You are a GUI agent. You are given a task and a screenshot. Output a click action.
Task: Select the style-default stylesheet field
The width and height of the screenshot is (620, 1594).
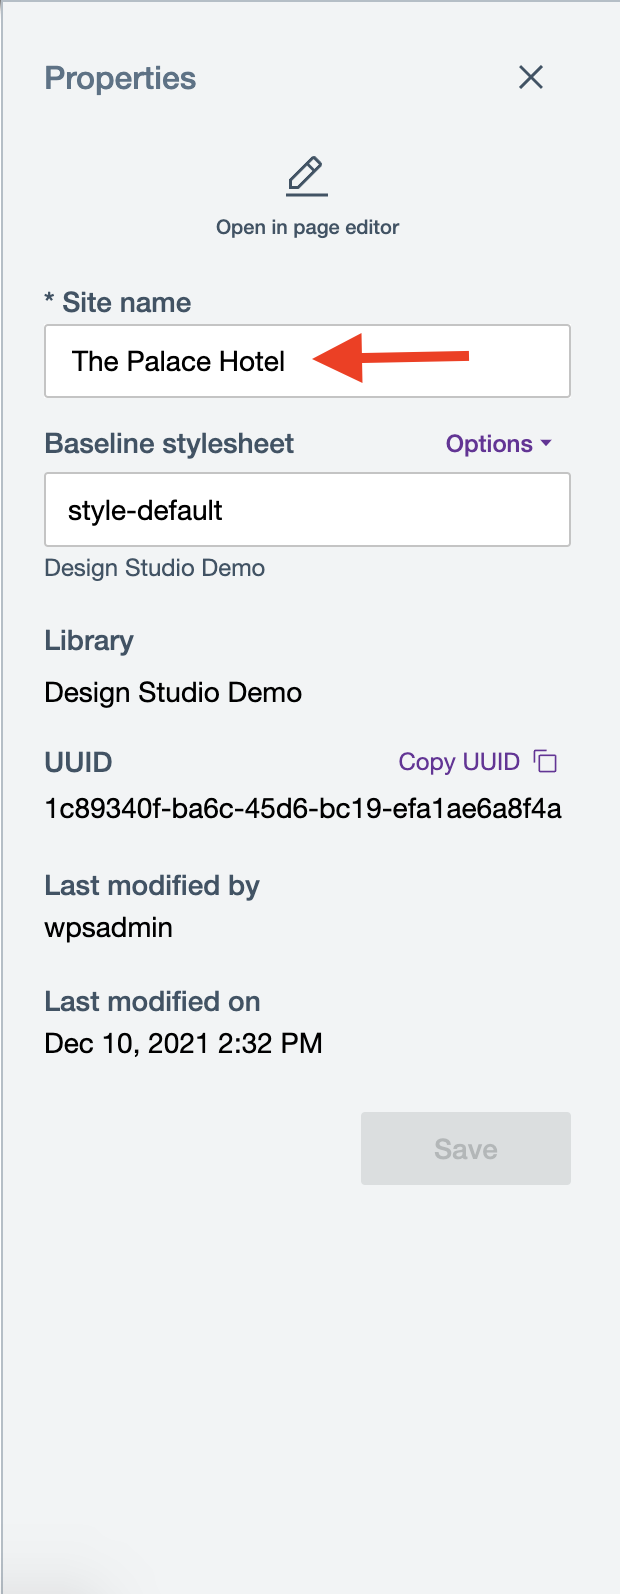[306, 510]
